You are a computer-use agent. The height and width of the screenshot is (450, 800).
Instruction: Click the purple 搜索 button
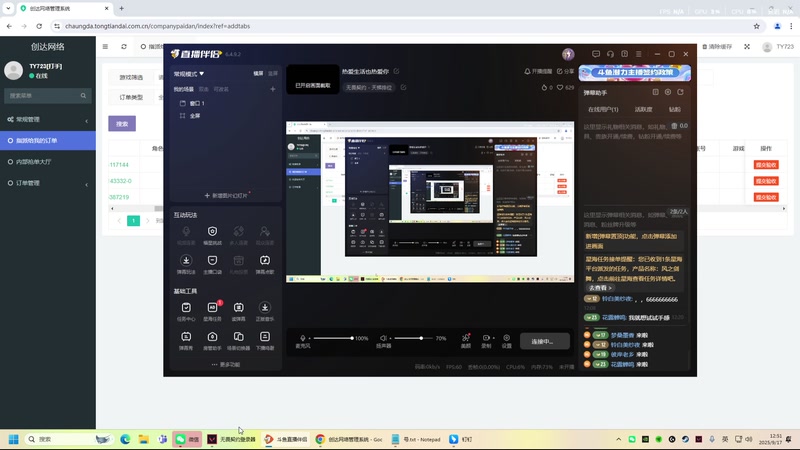(122, 123)
